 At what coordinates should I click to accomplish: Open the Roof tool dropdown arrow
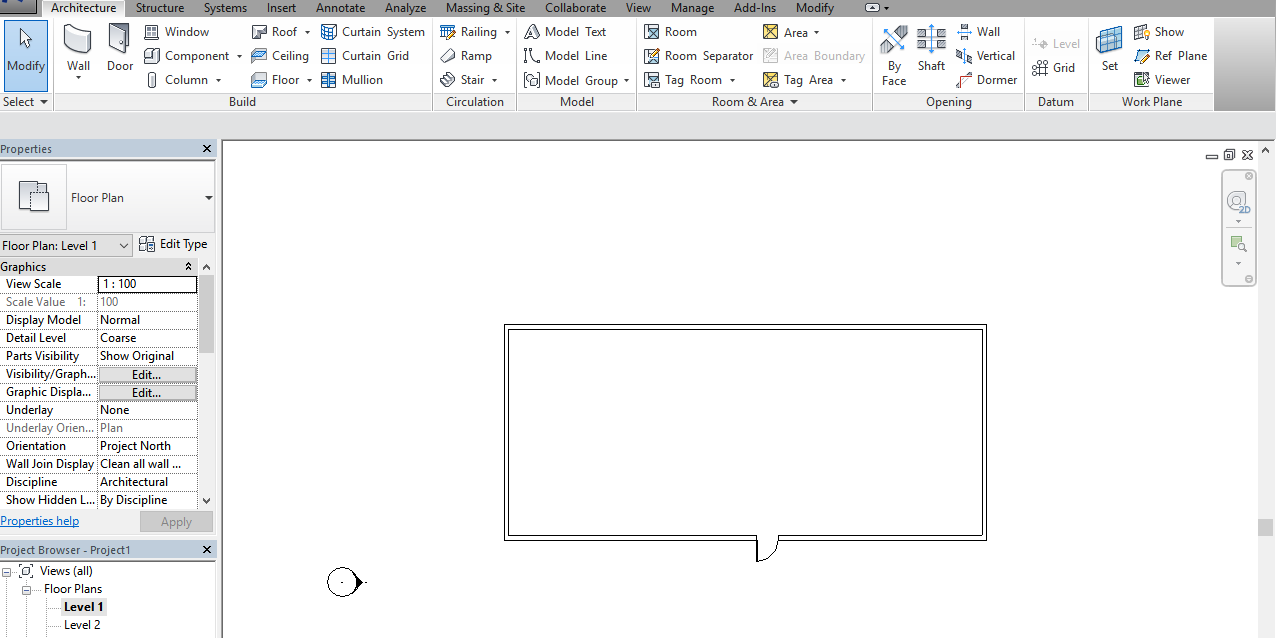[307, 32]
